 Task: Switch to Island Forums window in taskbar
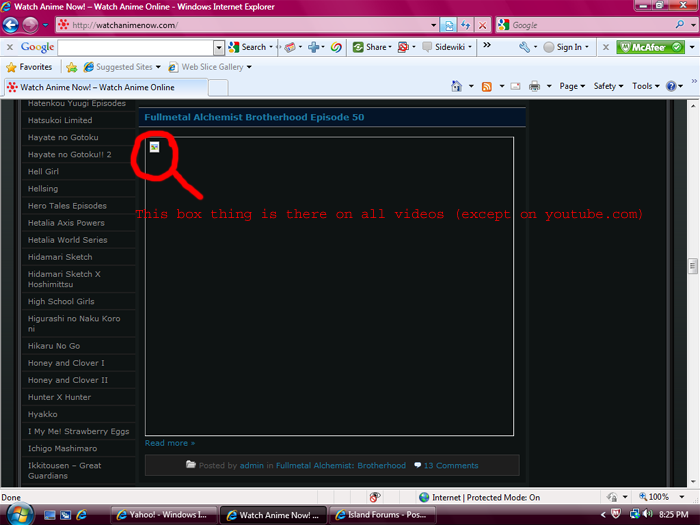pos(382,515)
